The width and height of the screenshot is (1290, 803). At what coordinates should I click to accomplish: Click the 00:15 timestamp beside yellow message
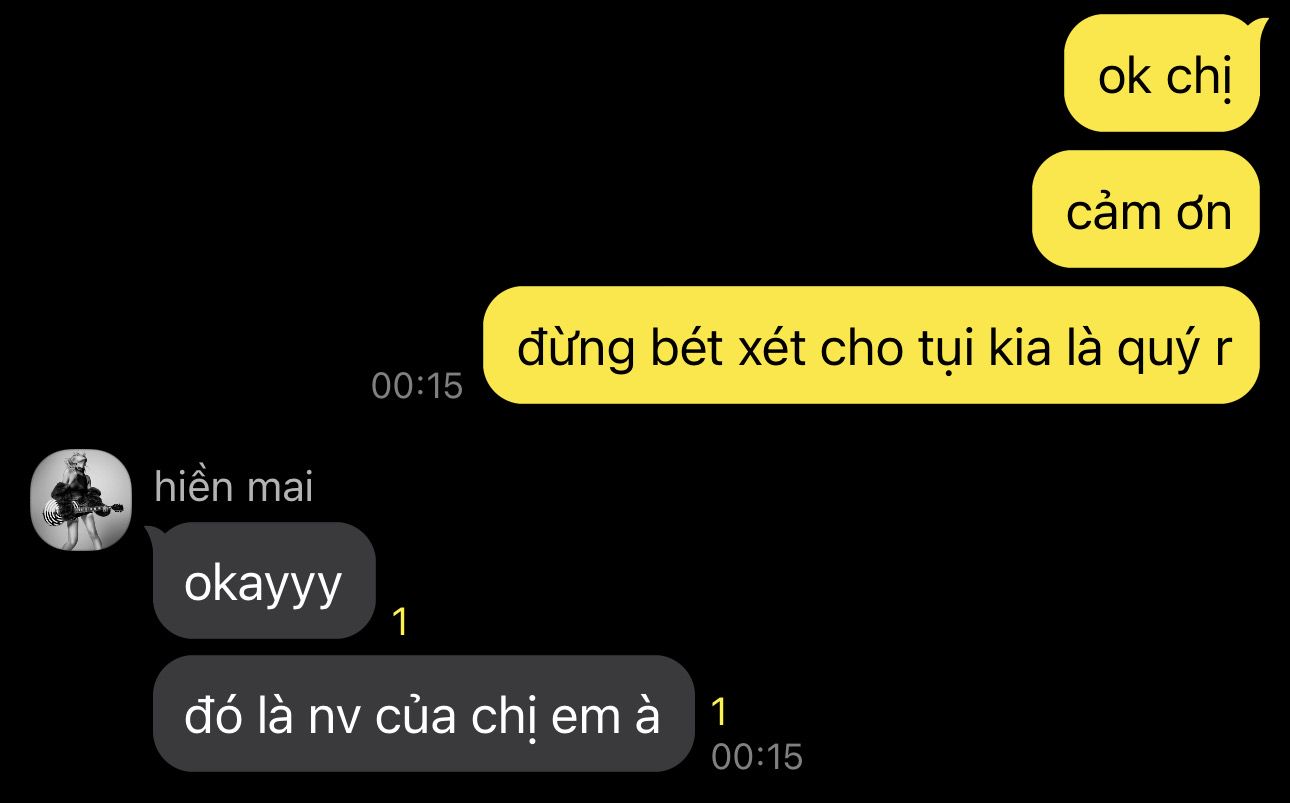tap(417, 385)
